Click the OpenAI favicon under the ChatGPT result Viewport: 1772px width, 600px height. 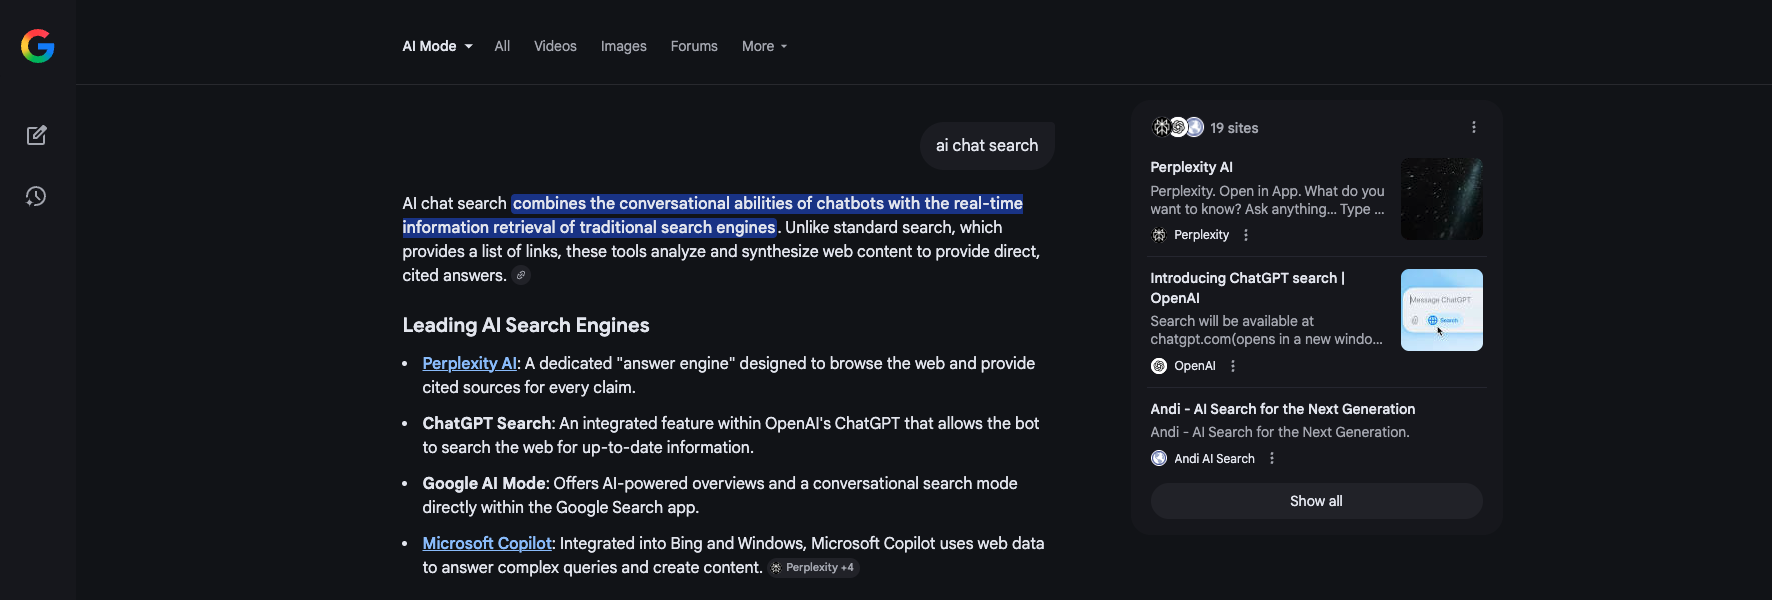click(1159, 365)
